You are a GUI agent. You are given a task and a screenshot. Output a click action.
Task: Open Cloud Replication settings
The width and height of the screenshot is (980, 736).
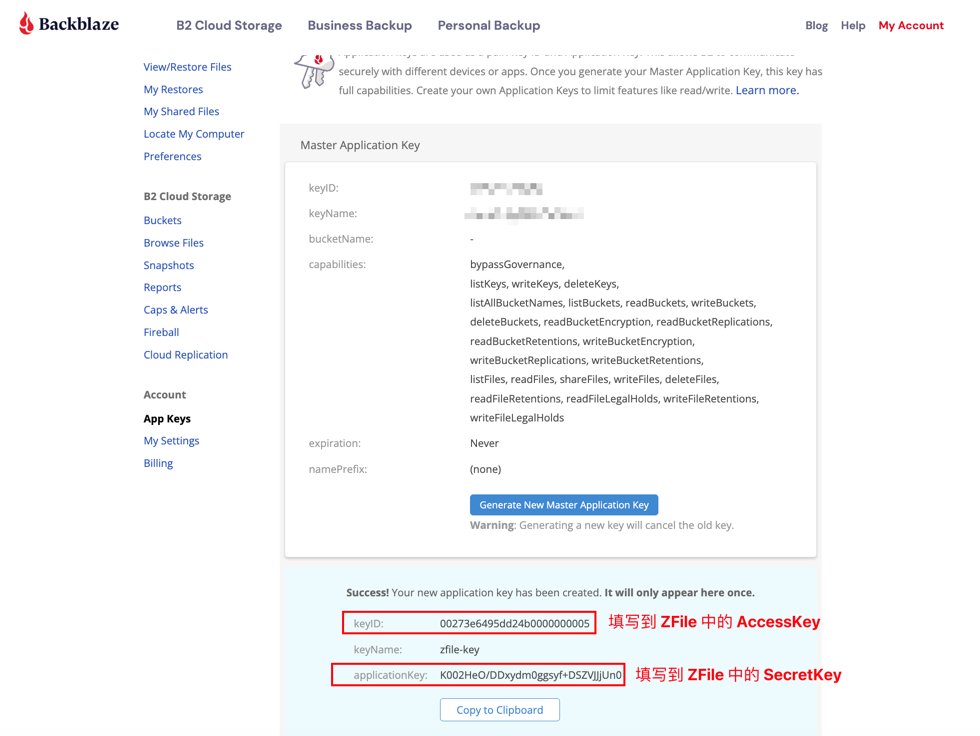[x=185, y=355]
